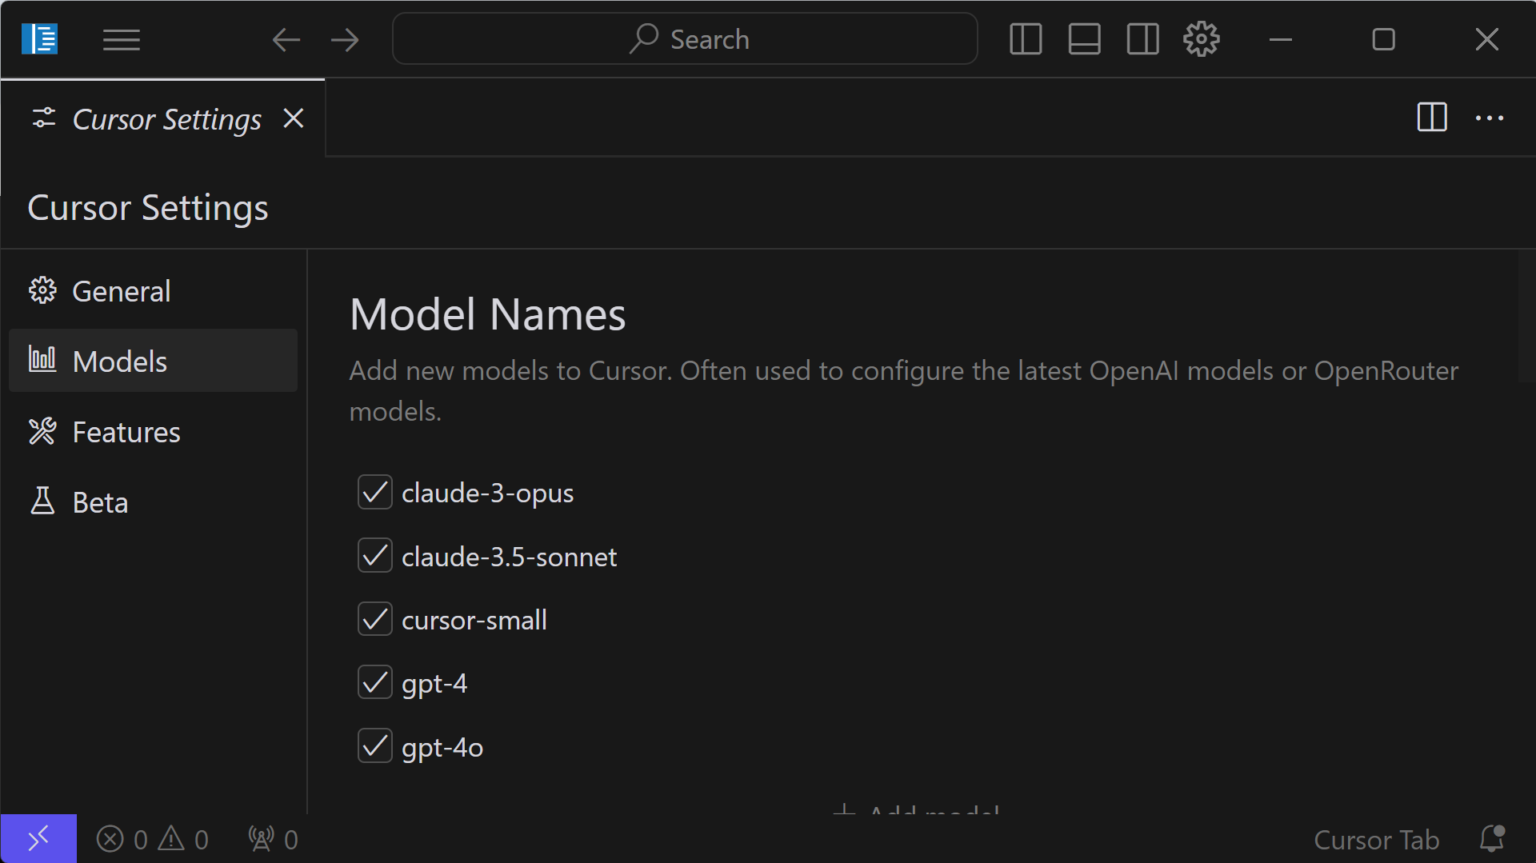Toggle the right secondary sidebar layout icon

pos(1143,39)
